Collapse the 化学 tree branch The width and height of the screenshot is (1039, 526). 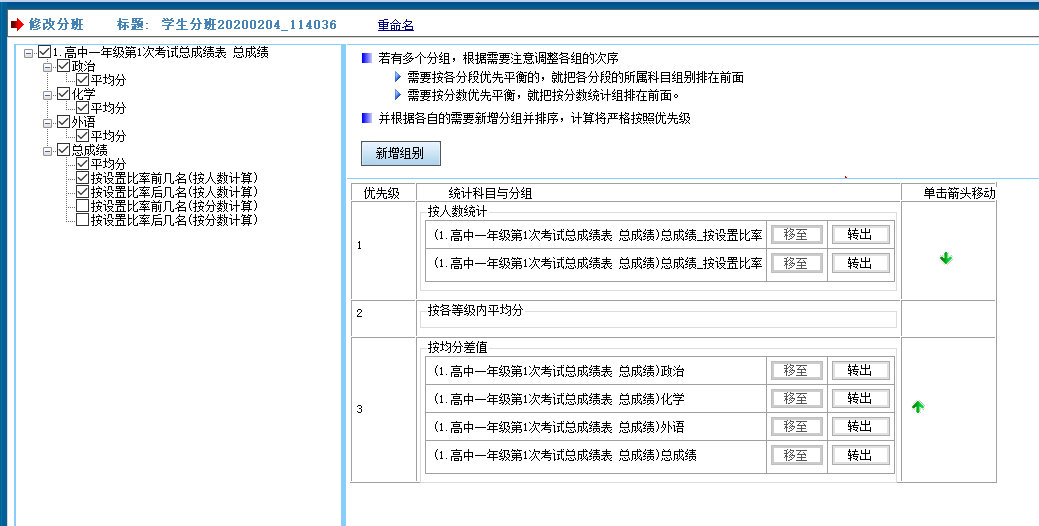(x=47, y=94)
